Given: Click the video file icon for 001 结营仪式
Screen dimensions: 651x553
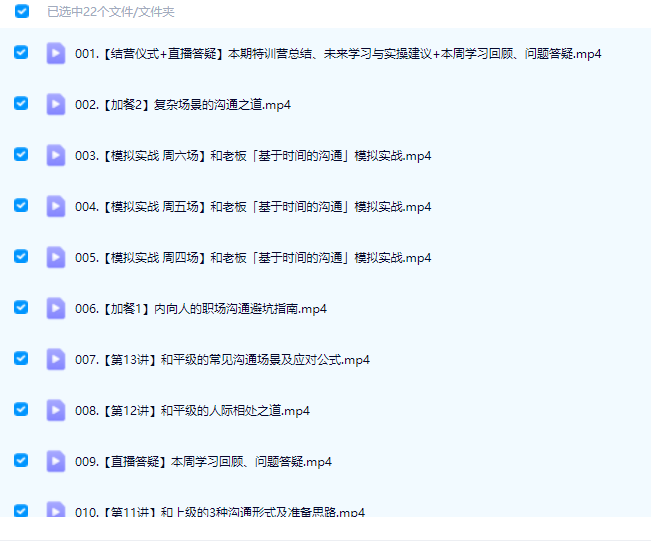Looking at the screenshot, I should coord(56,53).
